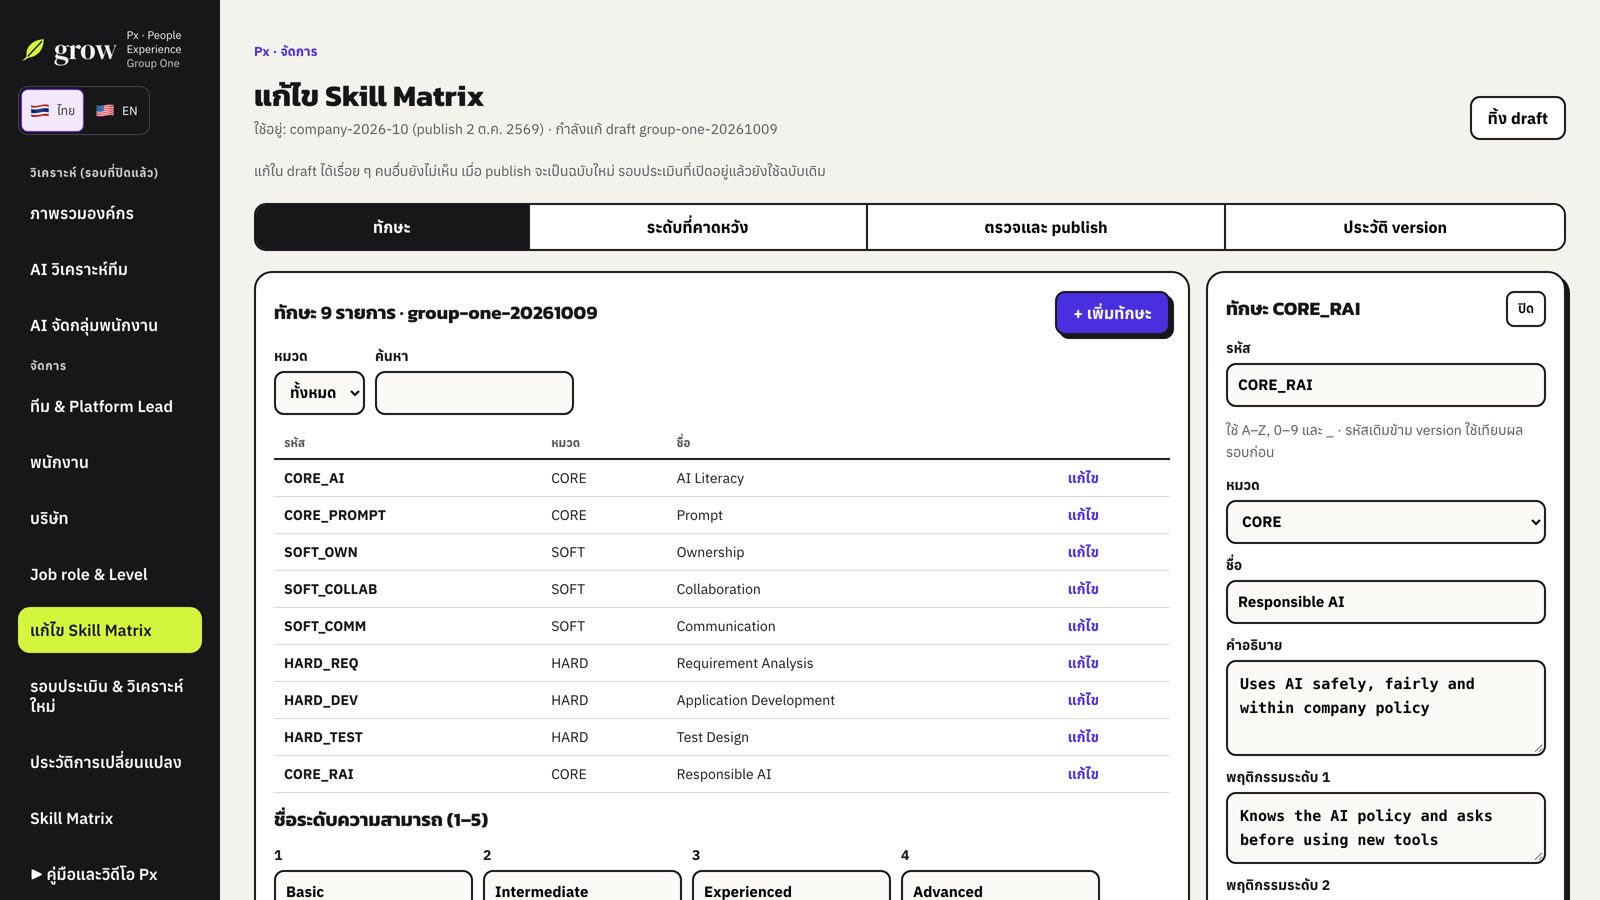Open the ตรวจและ publish tab
The image size is (1600, 900).
[1045, 227]
